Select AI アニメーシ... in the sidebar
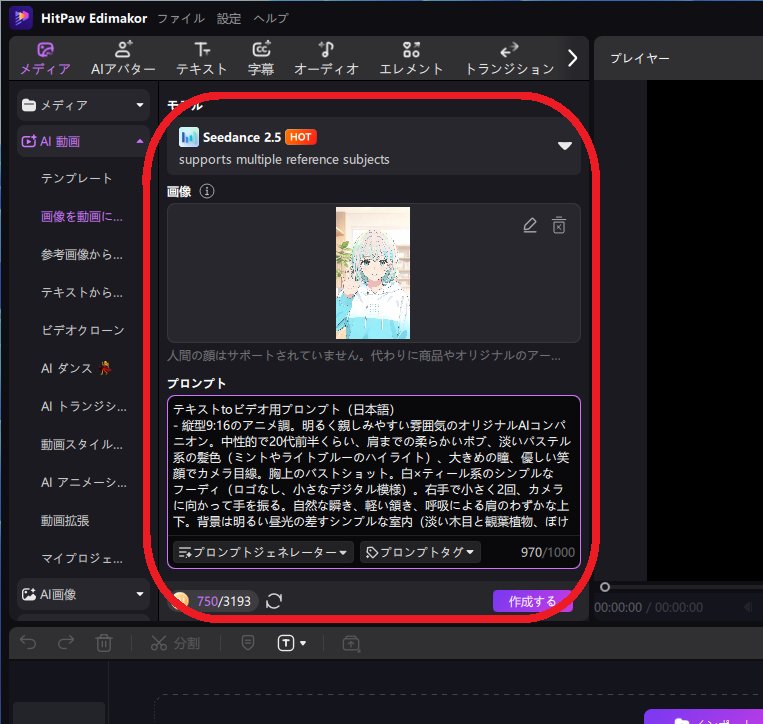 (x=84, y=482)
